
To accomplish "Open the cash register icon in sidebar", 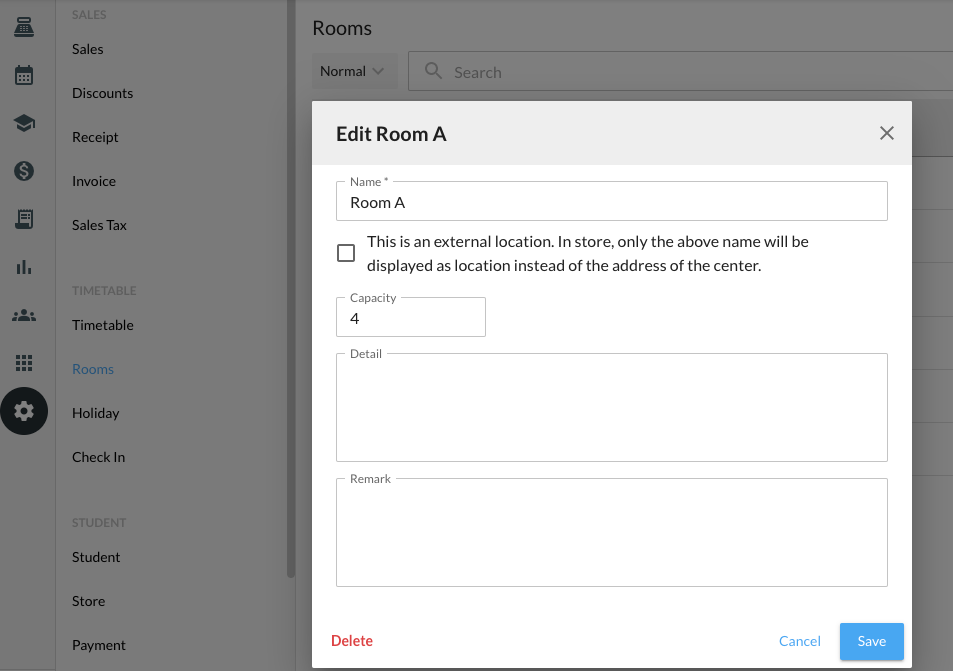I will point(24,27).
